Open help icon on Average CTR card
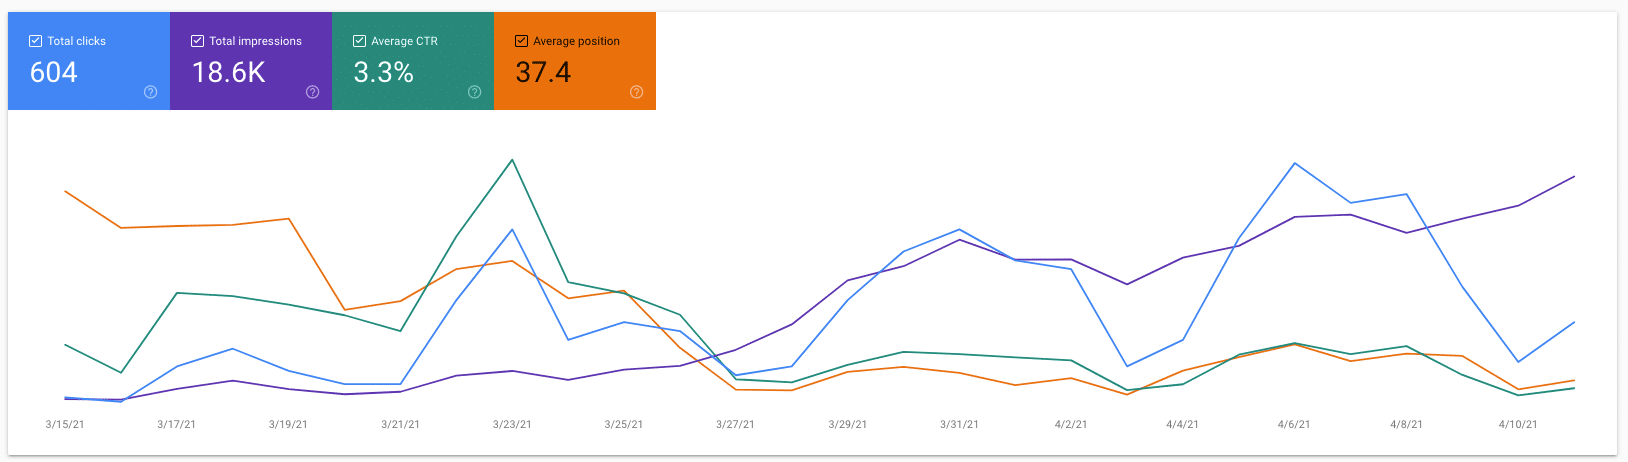1628x462 pixels. point(475,92)
